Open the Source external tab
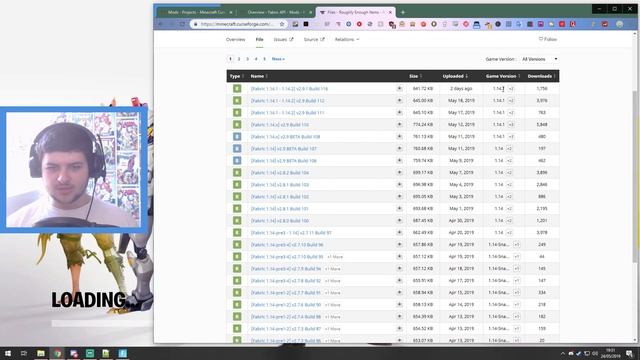 (x=314, y=40)
